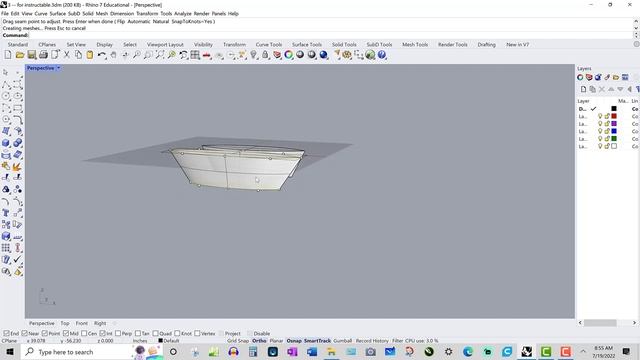The height and width of the screenshot is (360, 640).
Task: Toggle the Mid osnap checkbox
Action: pyautogui.click(x=66, y=333)
